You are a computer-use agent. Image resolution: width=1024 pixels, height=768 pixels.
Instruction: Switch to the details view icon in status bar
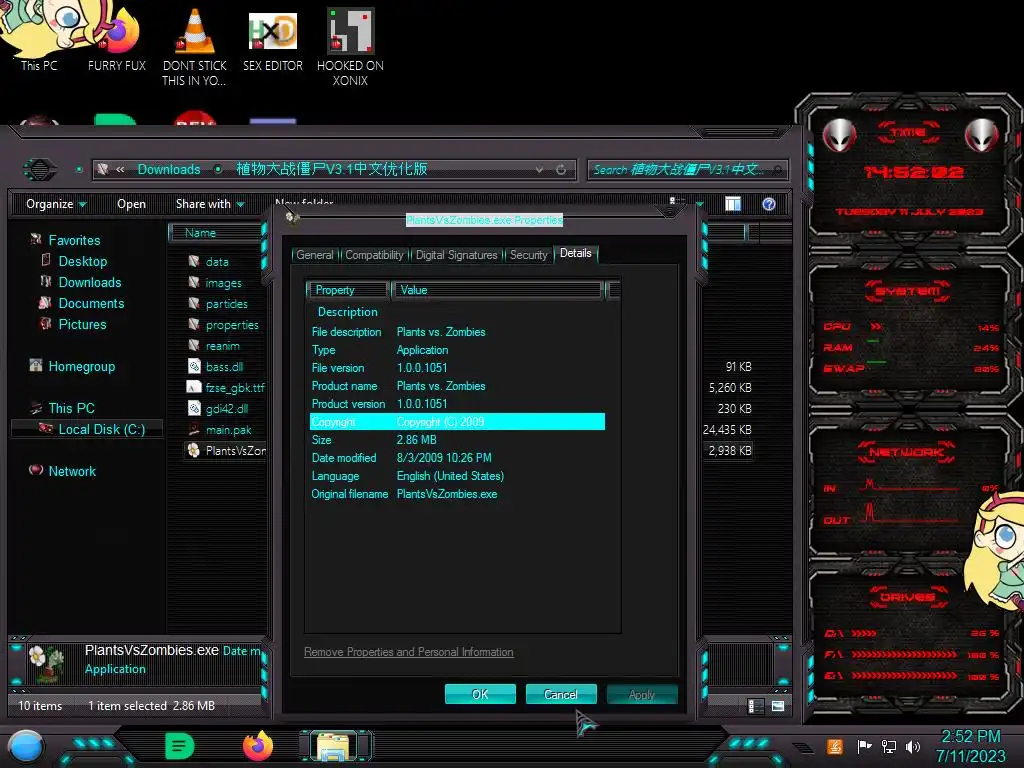(x=755, y=706)
